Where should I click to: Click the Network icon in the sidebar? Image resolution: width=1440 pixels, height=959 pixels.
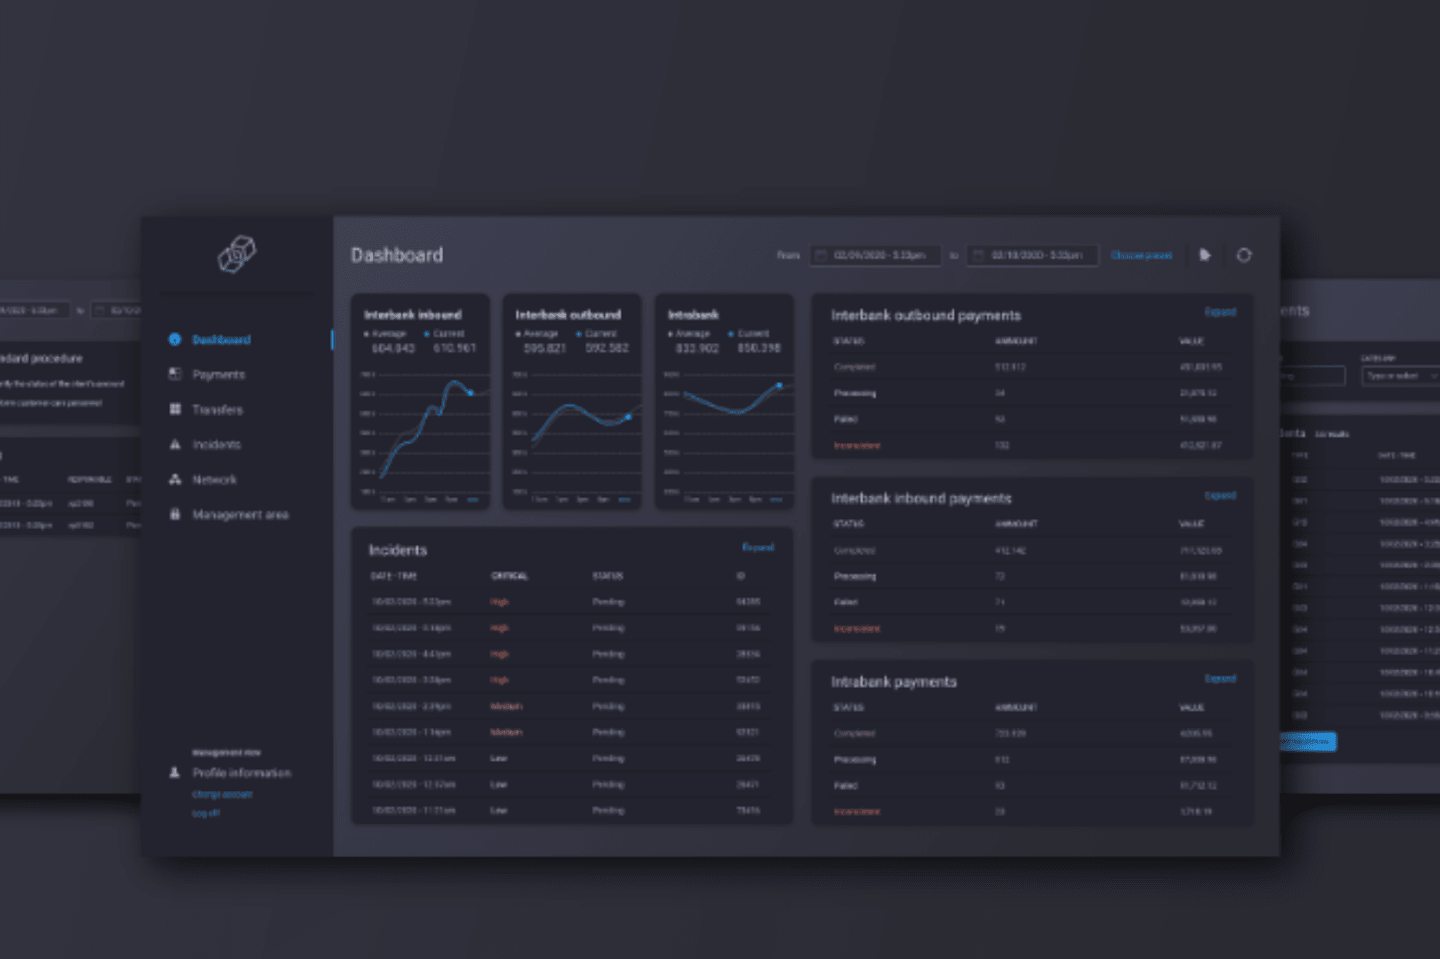click(x=175, y=479)
